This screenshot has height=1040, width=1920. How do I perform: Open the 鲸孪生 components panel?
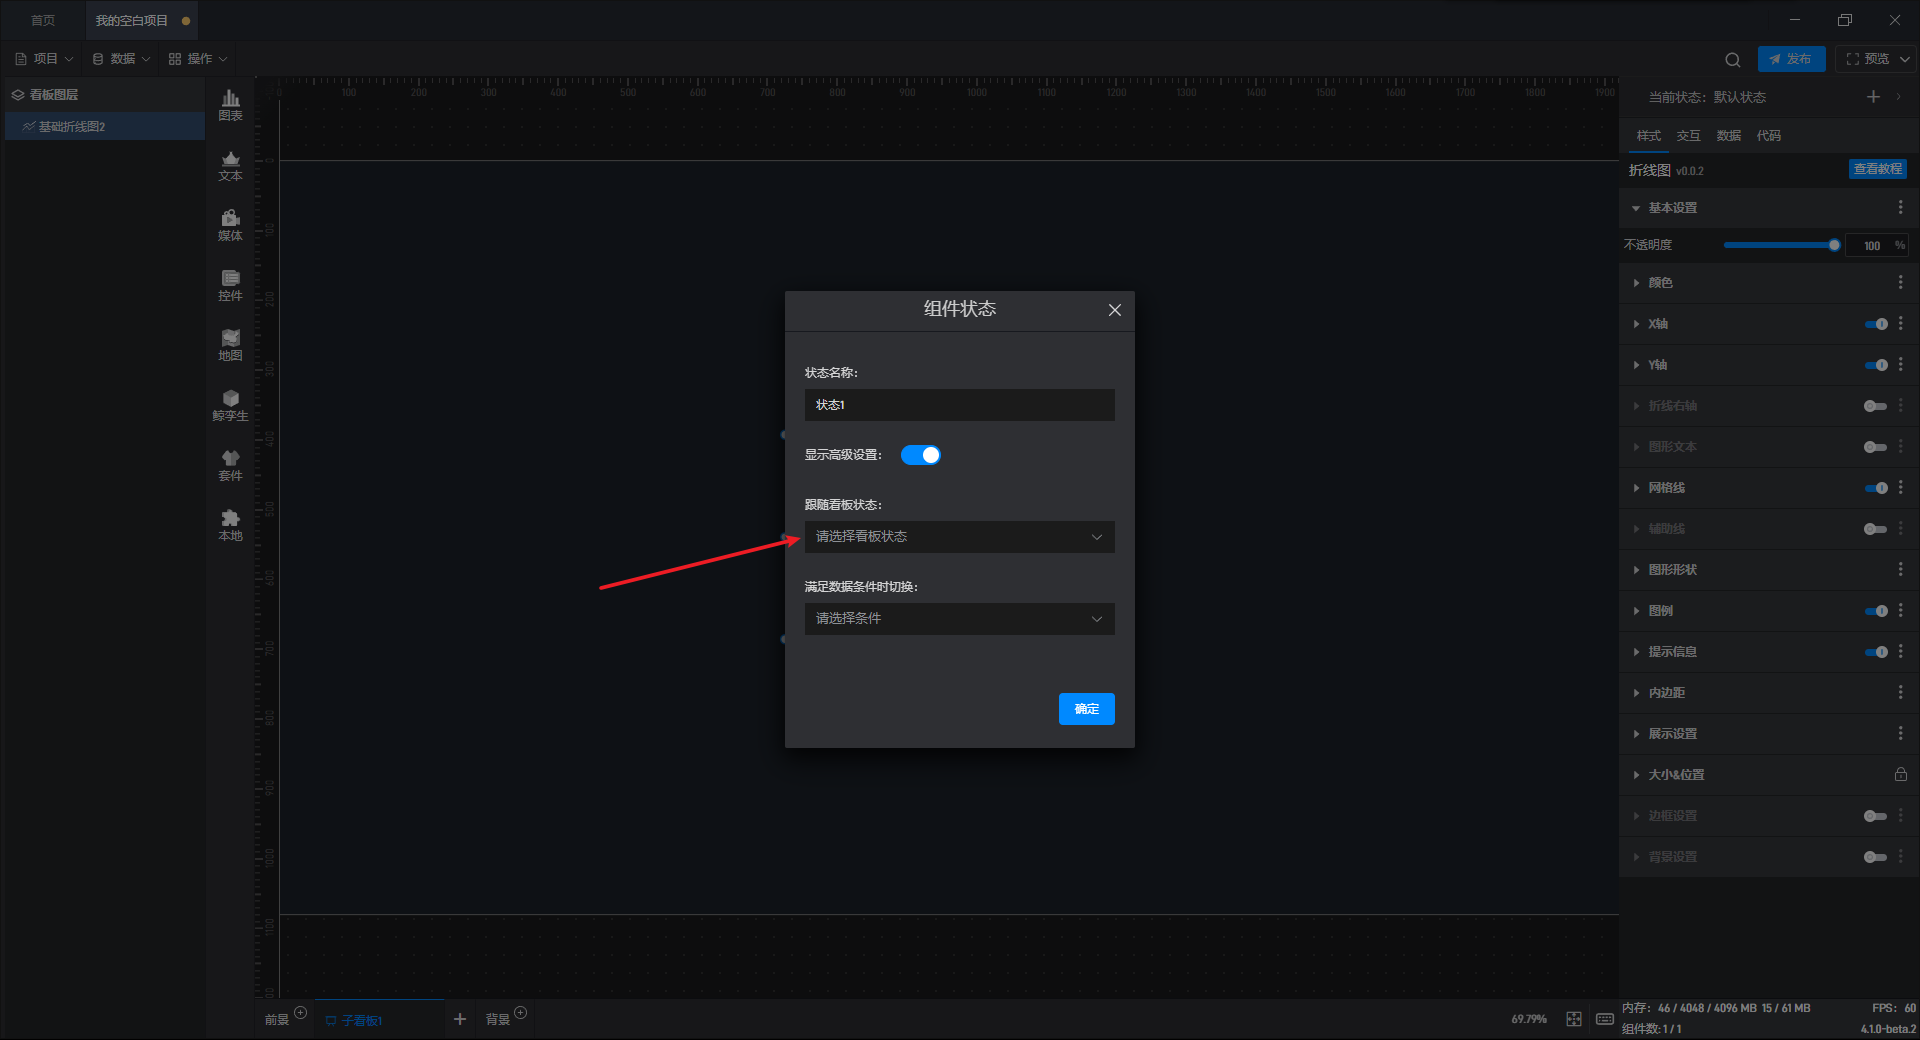(x=230, y=405)
